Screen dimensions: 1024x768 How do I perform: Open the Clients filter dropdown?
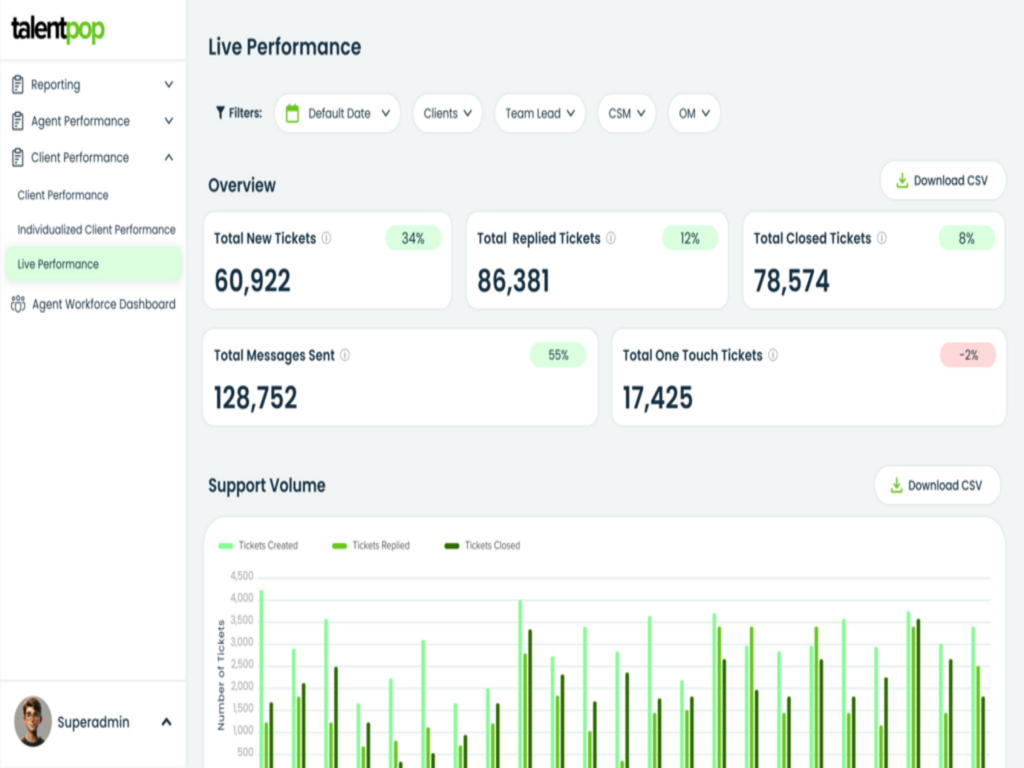point(447,113)
